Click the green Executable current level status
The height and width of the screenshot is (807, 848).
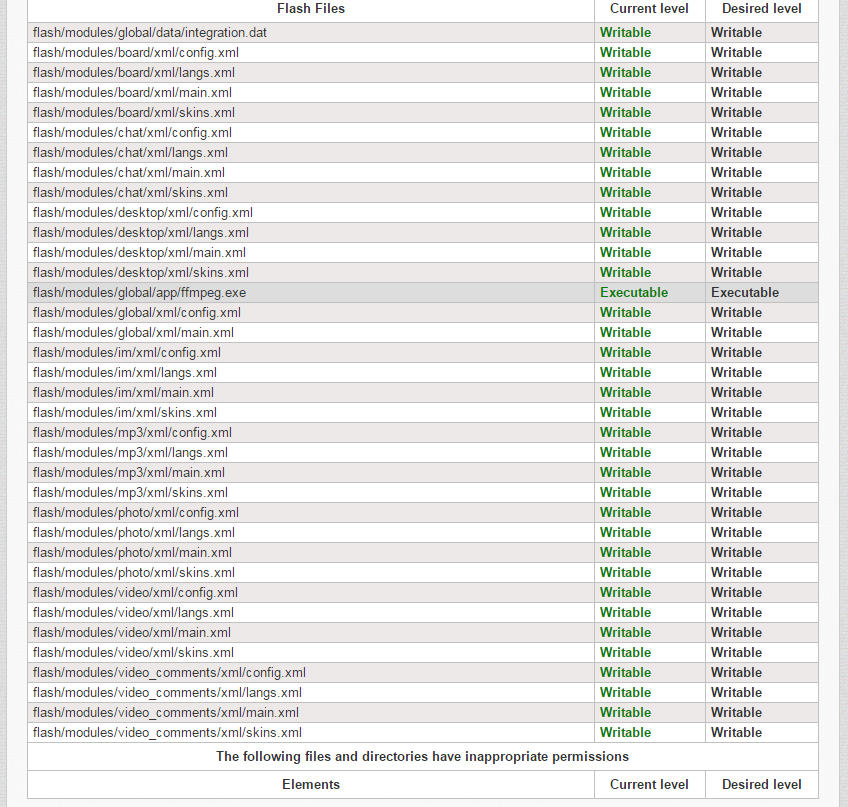pos(634,293)
